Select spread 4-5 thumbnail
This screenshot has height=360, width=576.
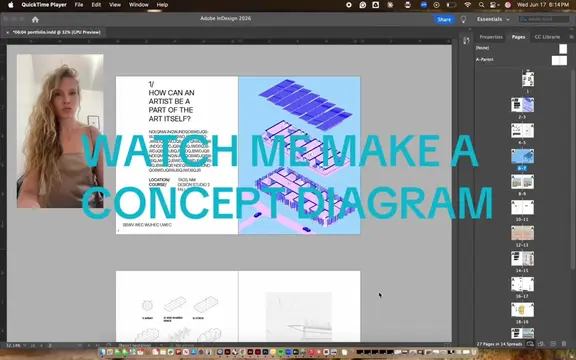522,130
